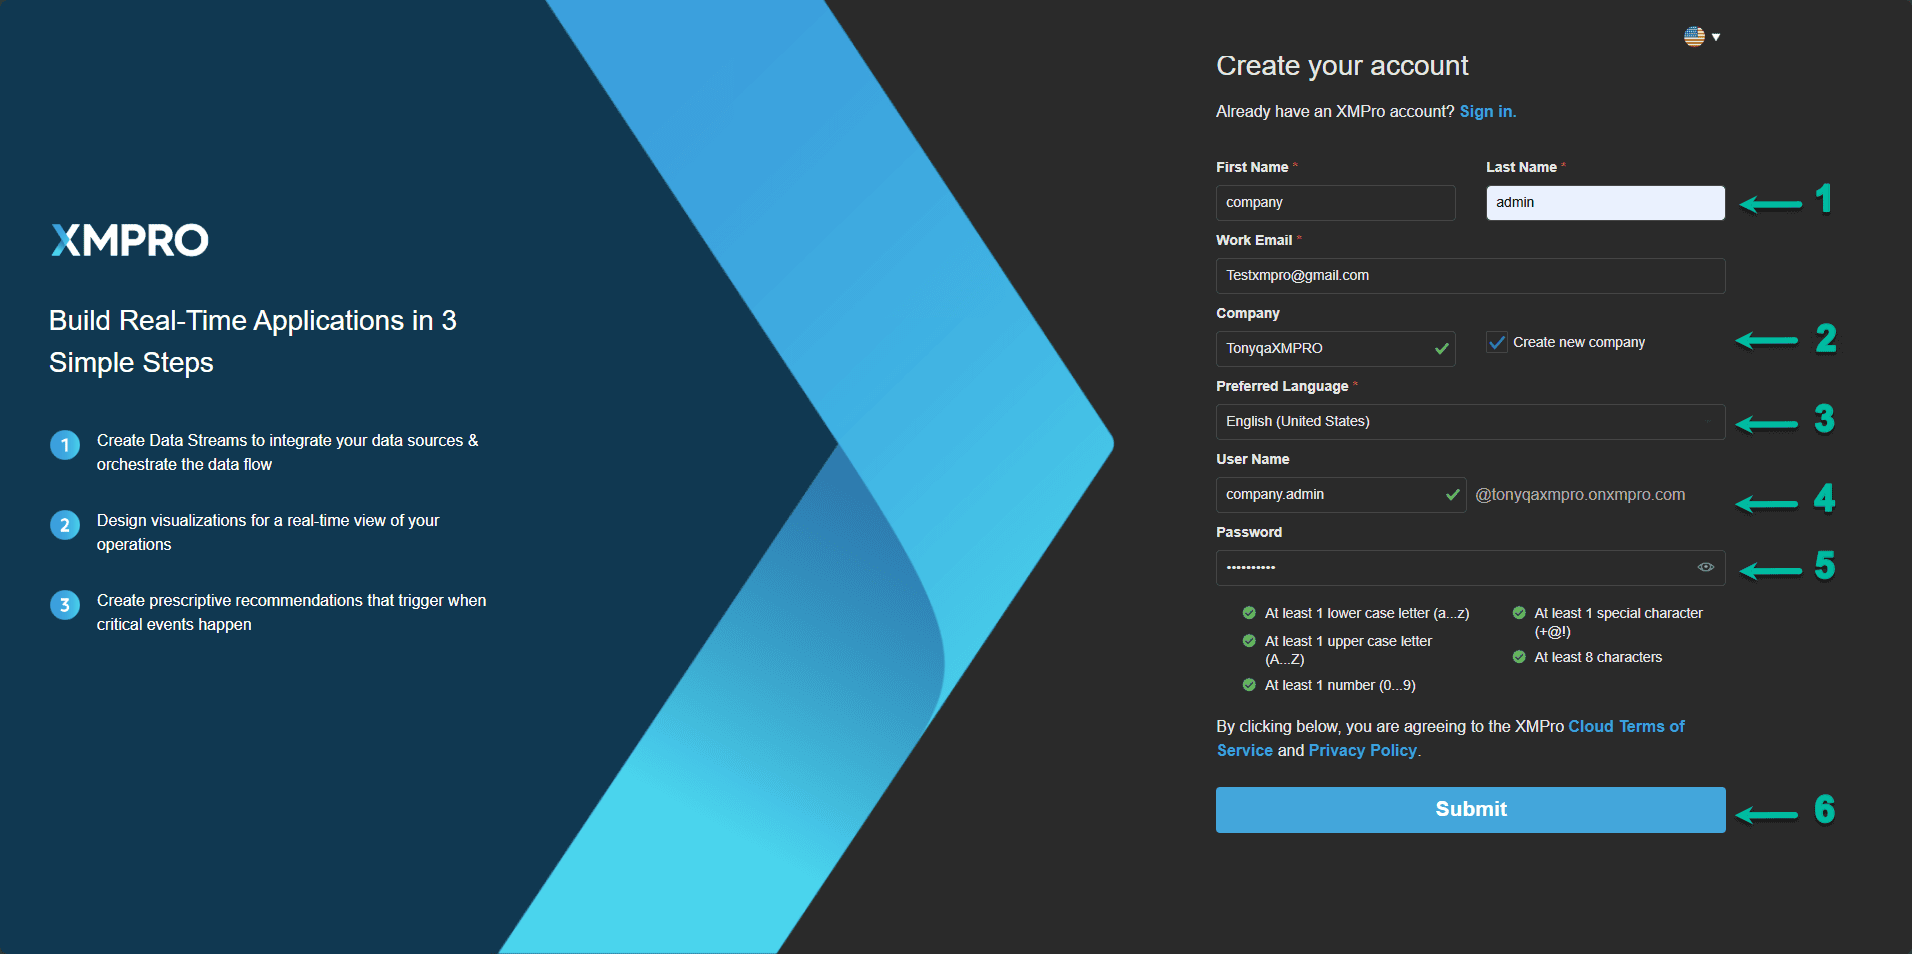Click the step 2 circle icon
The image size is (1912, 954).
point(65,525)
